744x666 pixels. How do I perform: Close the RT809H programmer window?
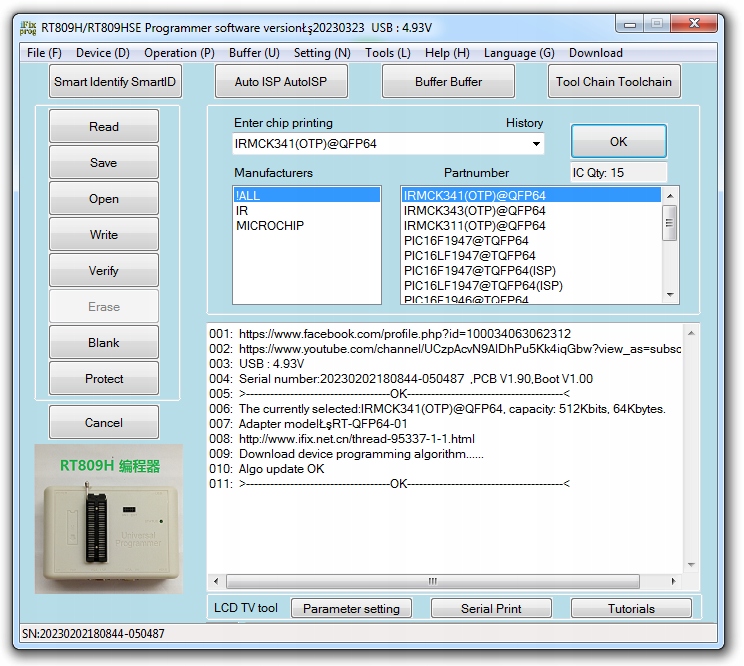[694, 24]
